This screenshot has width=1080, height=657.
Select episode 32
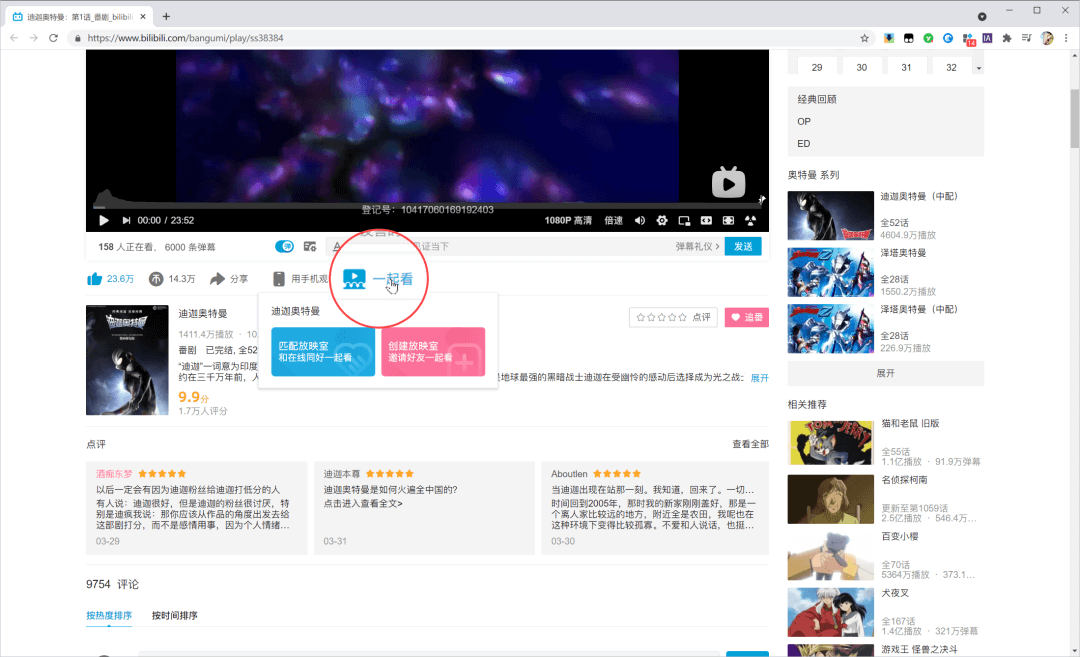pos(951,67)
